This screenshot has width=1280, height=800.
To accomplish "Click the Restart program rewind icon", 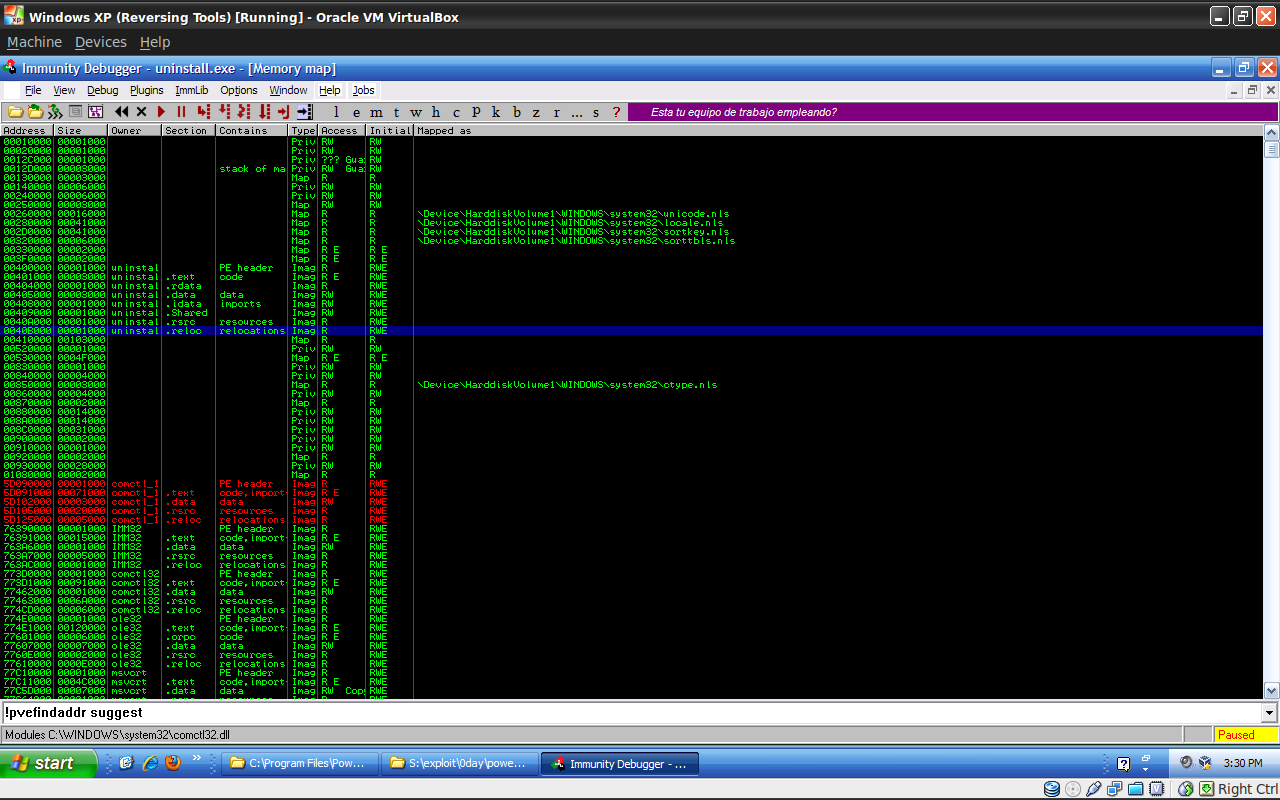I will (x=121, y=112).
